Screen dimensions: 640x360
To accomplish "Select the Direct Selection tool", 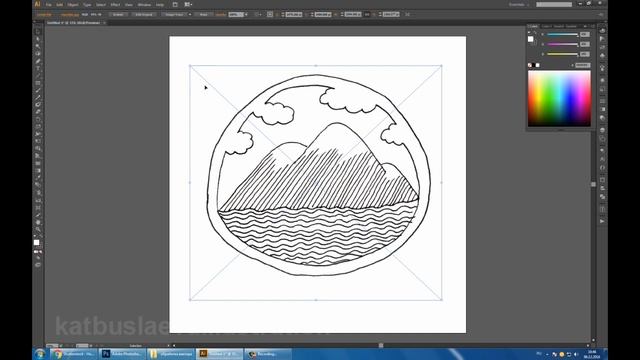I will tap(38, 39).
